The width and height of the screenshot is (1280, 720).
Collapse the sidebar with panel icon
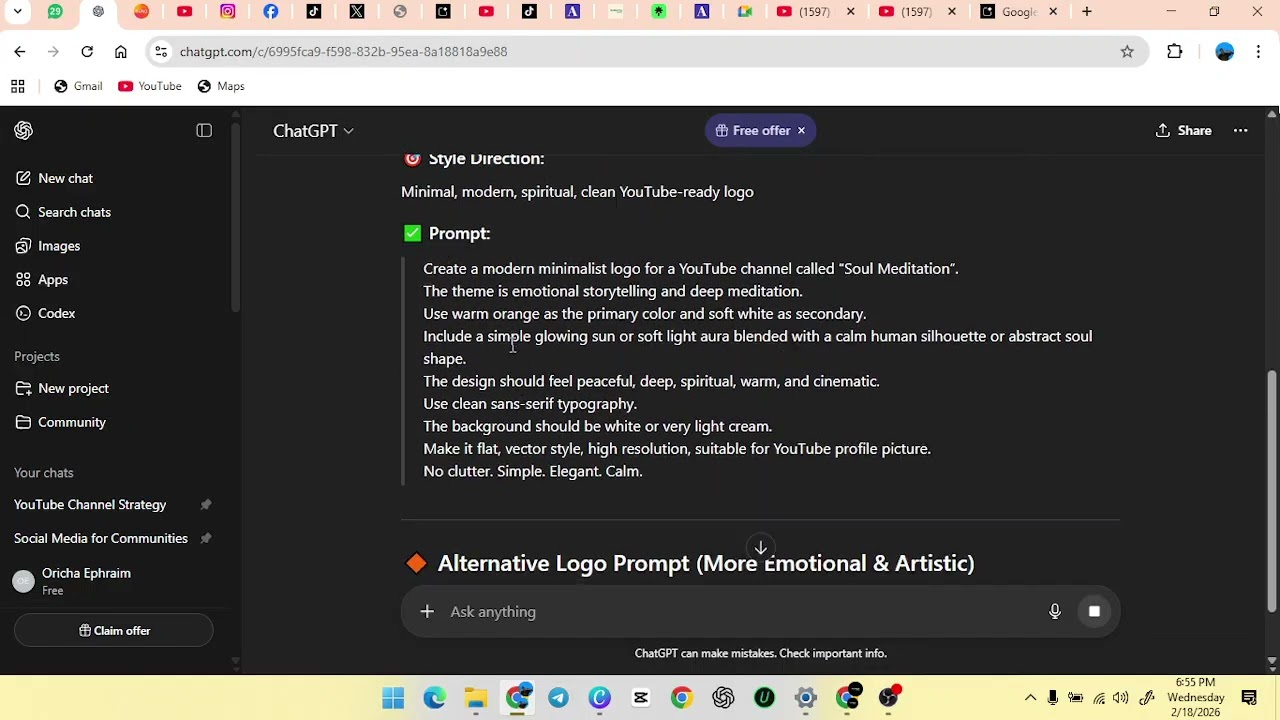point(204,131)
